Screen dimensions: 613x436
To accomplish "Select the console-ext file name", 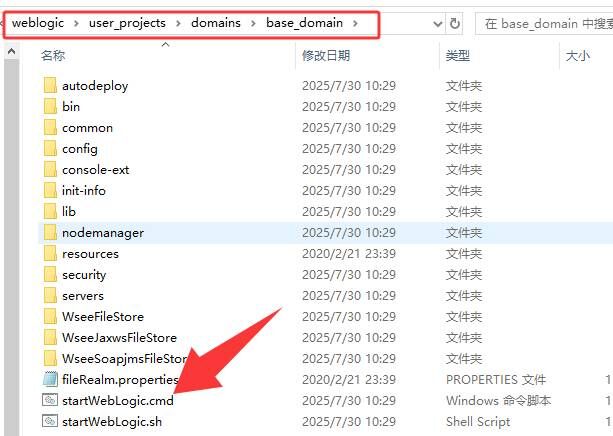I will coord(95,170).
